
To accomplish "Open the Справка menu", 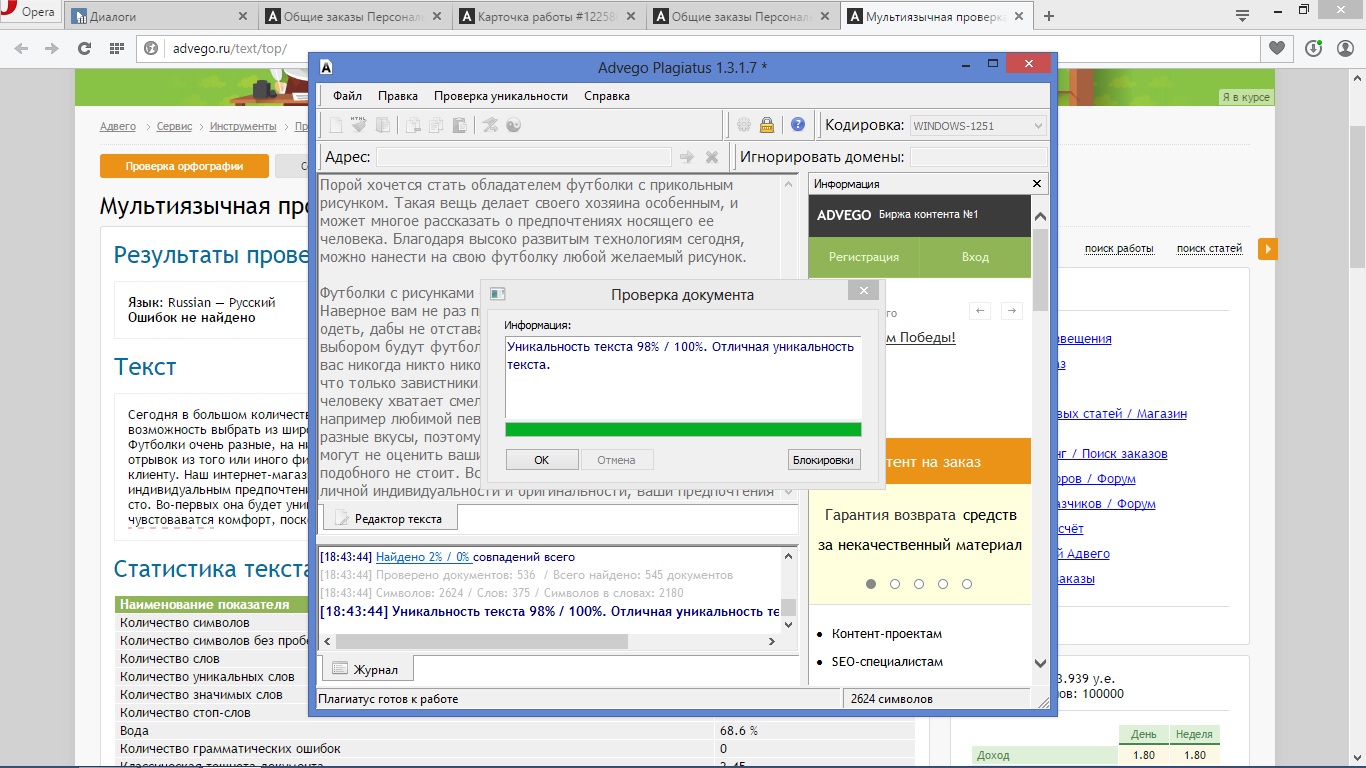I will 607,96.
